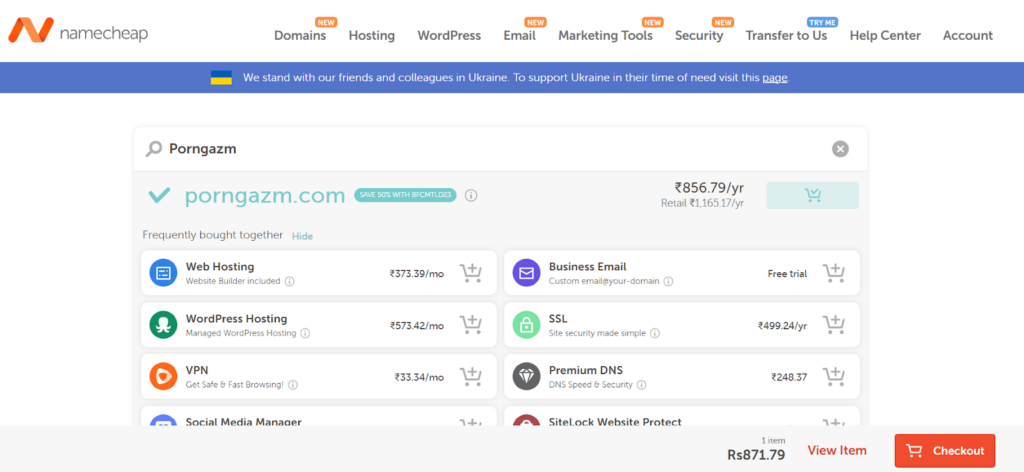1024x472 pixels.
Task: Click the 'page' link in Ukraine banner
Action: pos(775,78)
